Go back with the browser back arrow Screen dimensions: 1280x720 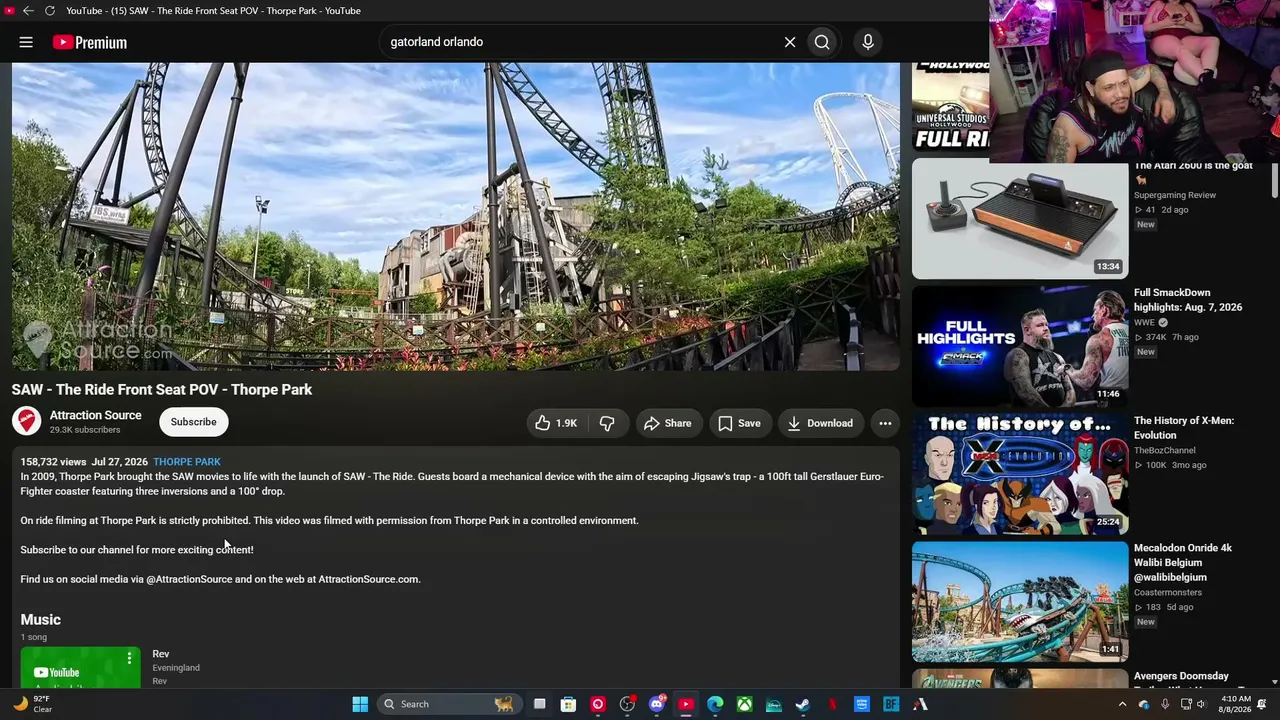coord(28,11)
